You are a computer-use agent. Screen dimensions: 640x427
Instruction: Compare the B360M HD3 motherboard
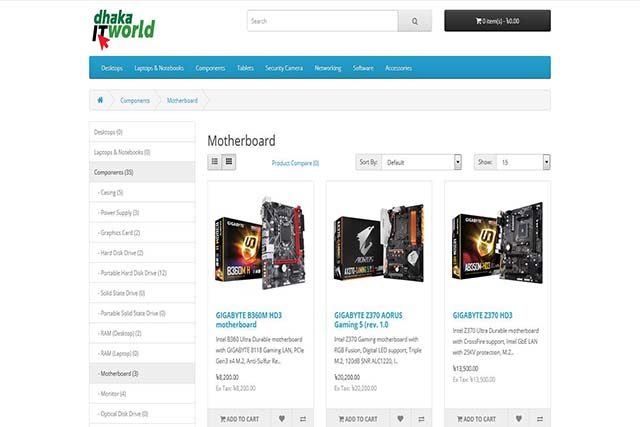tap(303, 419)
